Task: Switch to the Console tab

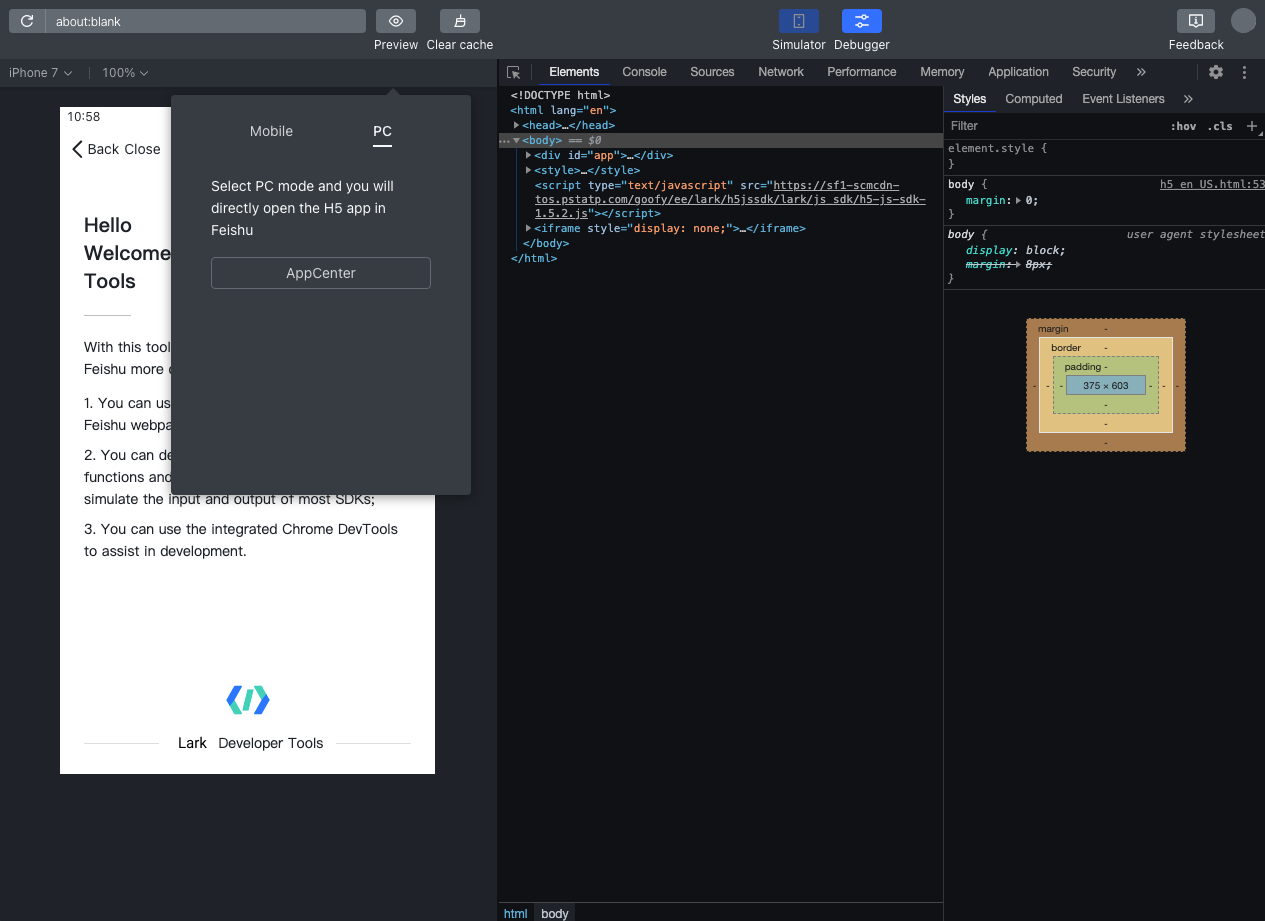Action: click(644, 72)
